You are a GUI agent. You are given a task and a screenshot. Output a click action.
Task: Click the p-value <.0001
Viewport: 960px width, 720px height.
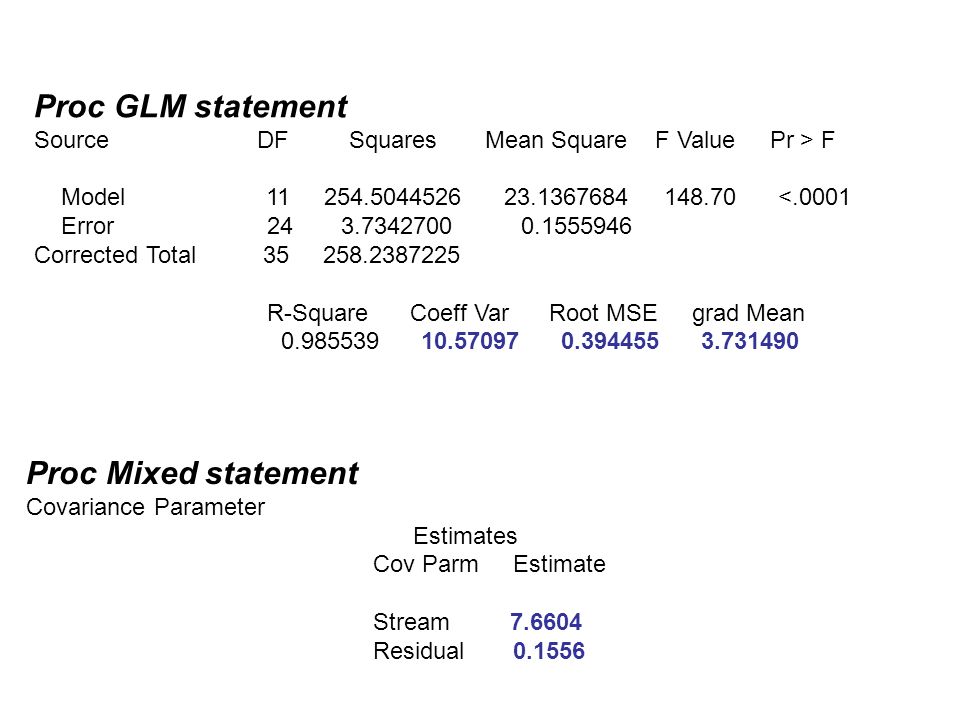pos(814,197)
